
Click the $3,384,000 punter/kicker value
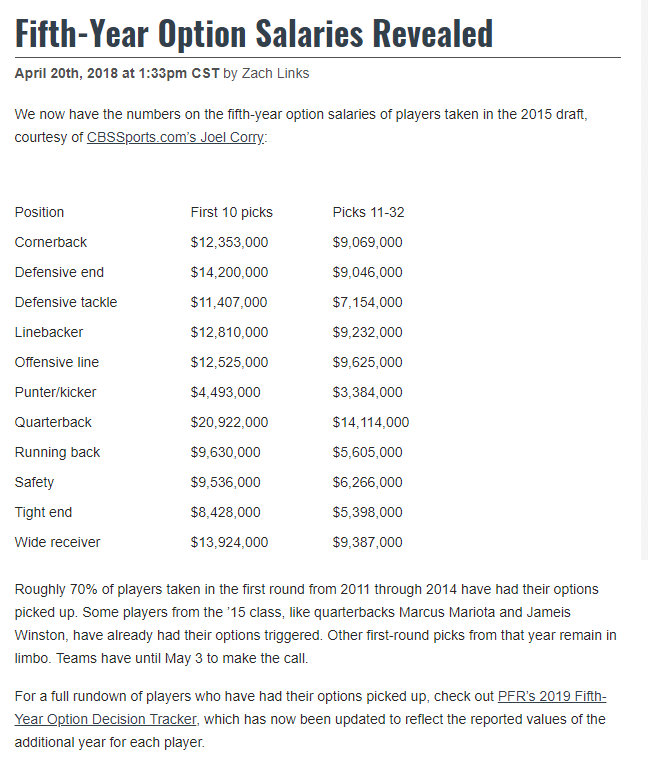[x=367, y=392]
